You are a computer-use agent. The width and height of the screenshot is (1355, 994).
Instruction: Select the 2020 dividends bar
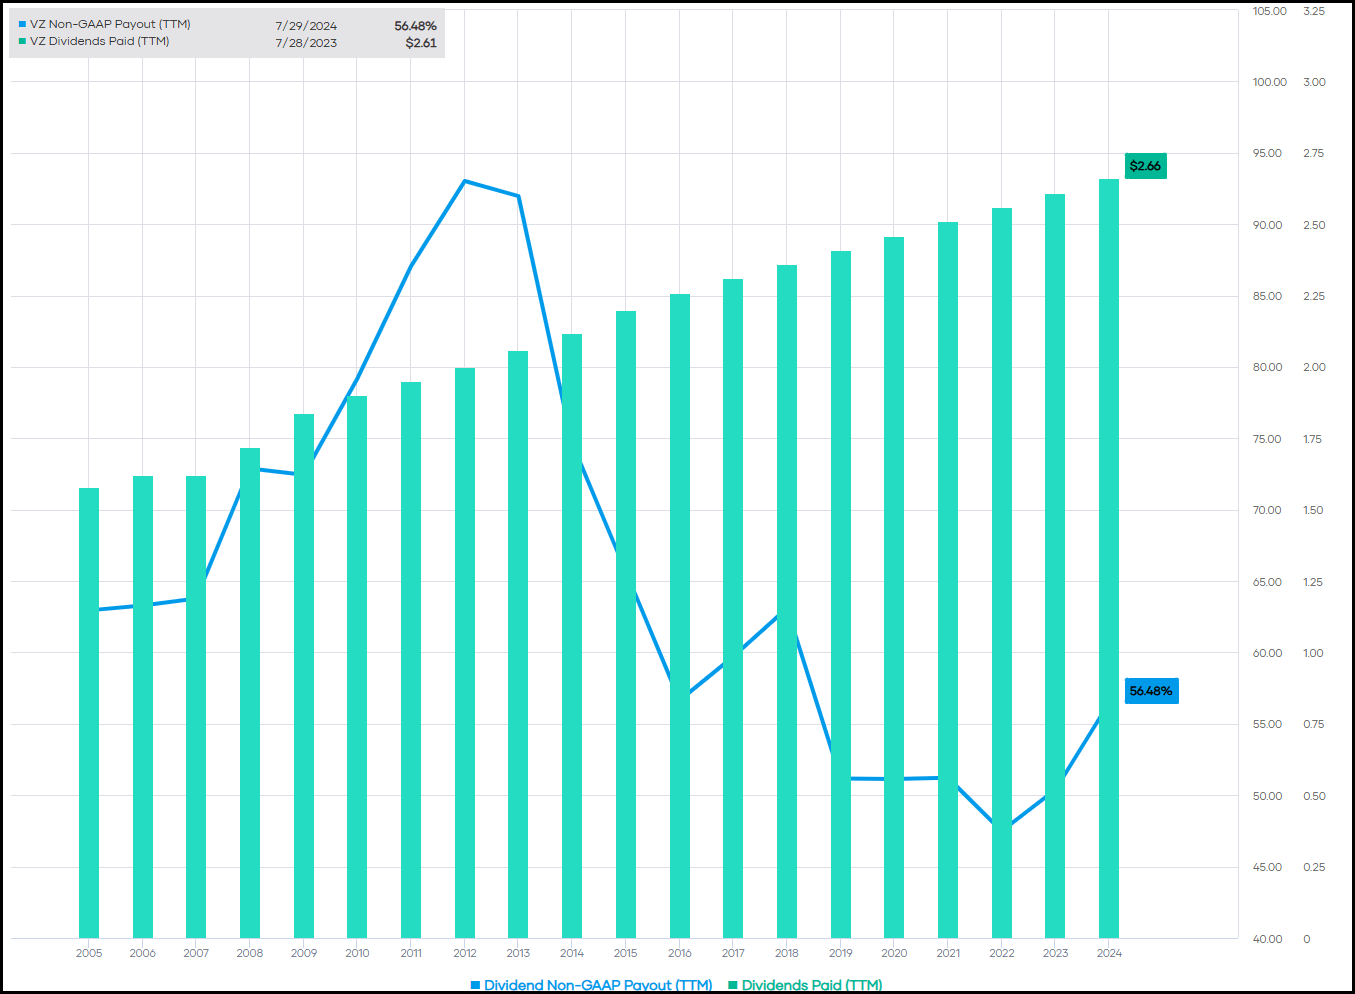(x=894, y=588)
